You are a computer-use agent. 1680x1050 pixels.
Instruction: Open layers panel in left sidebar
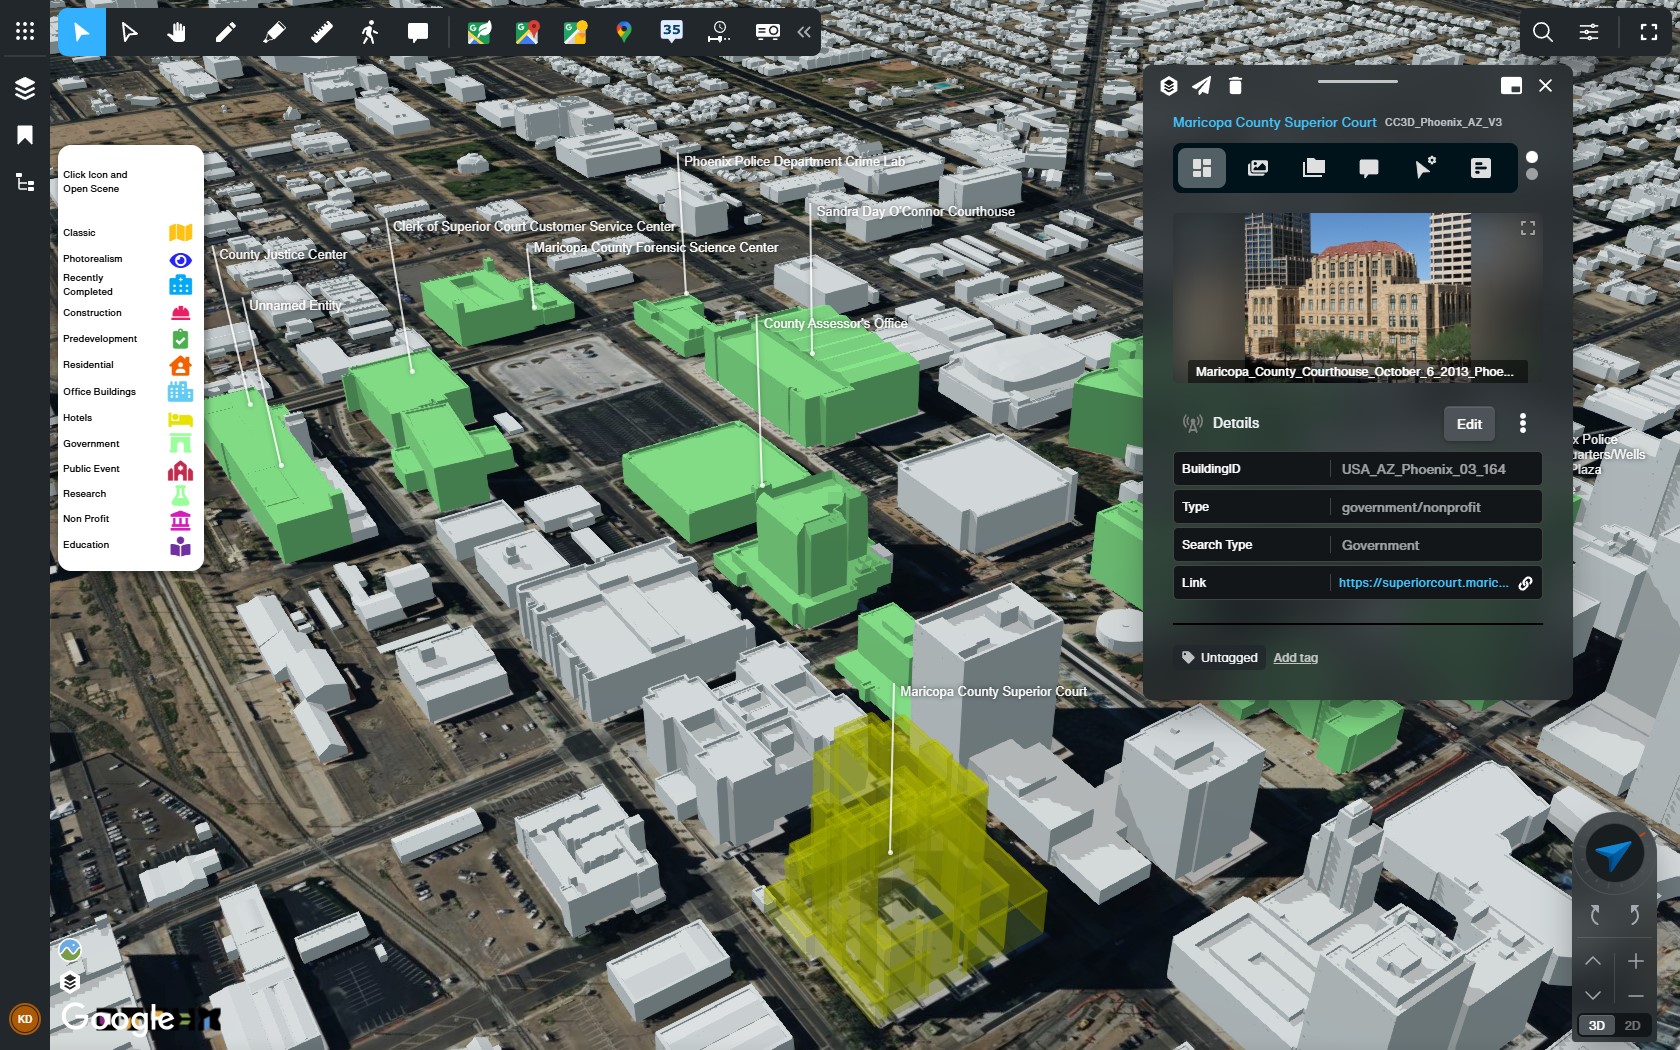pyautogui.click(x=25, y=88)
